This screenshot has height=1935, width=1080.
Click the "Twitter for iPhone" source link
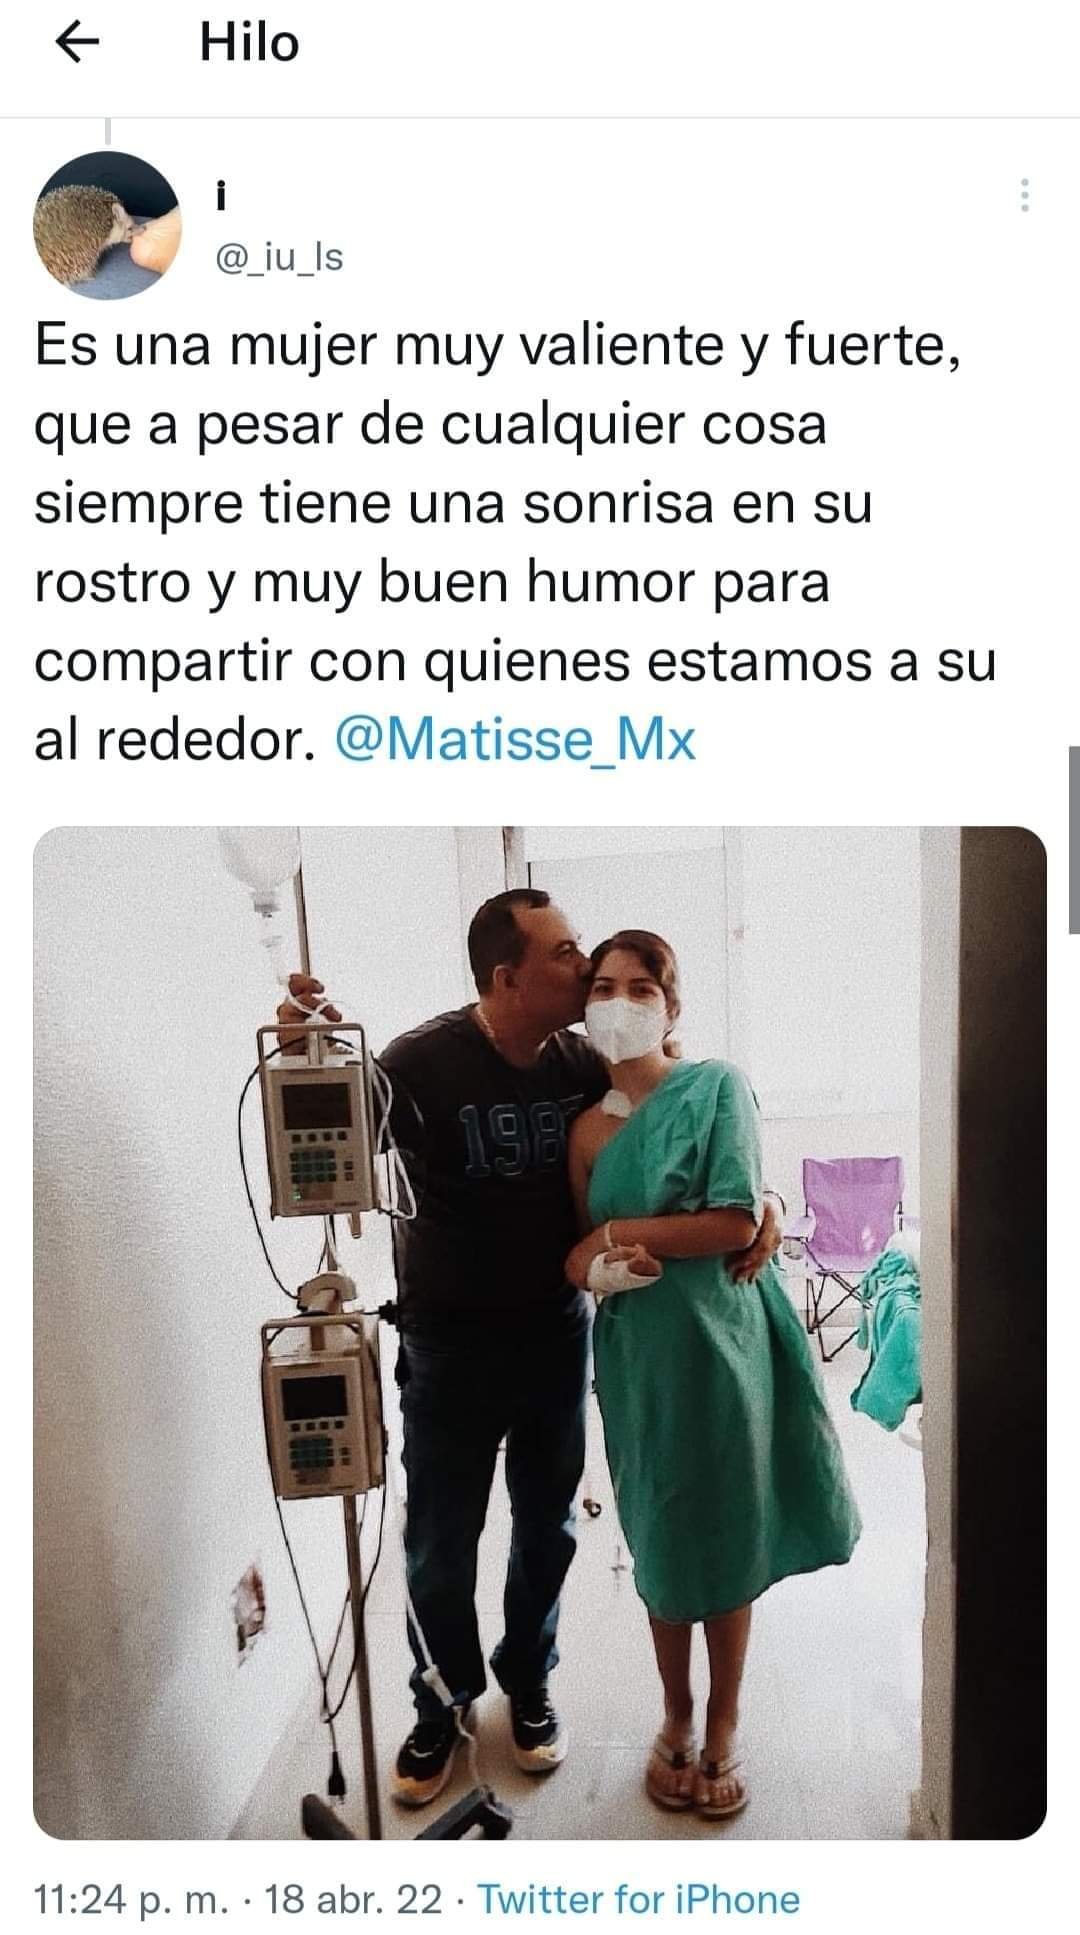[x=638, y=1899]
